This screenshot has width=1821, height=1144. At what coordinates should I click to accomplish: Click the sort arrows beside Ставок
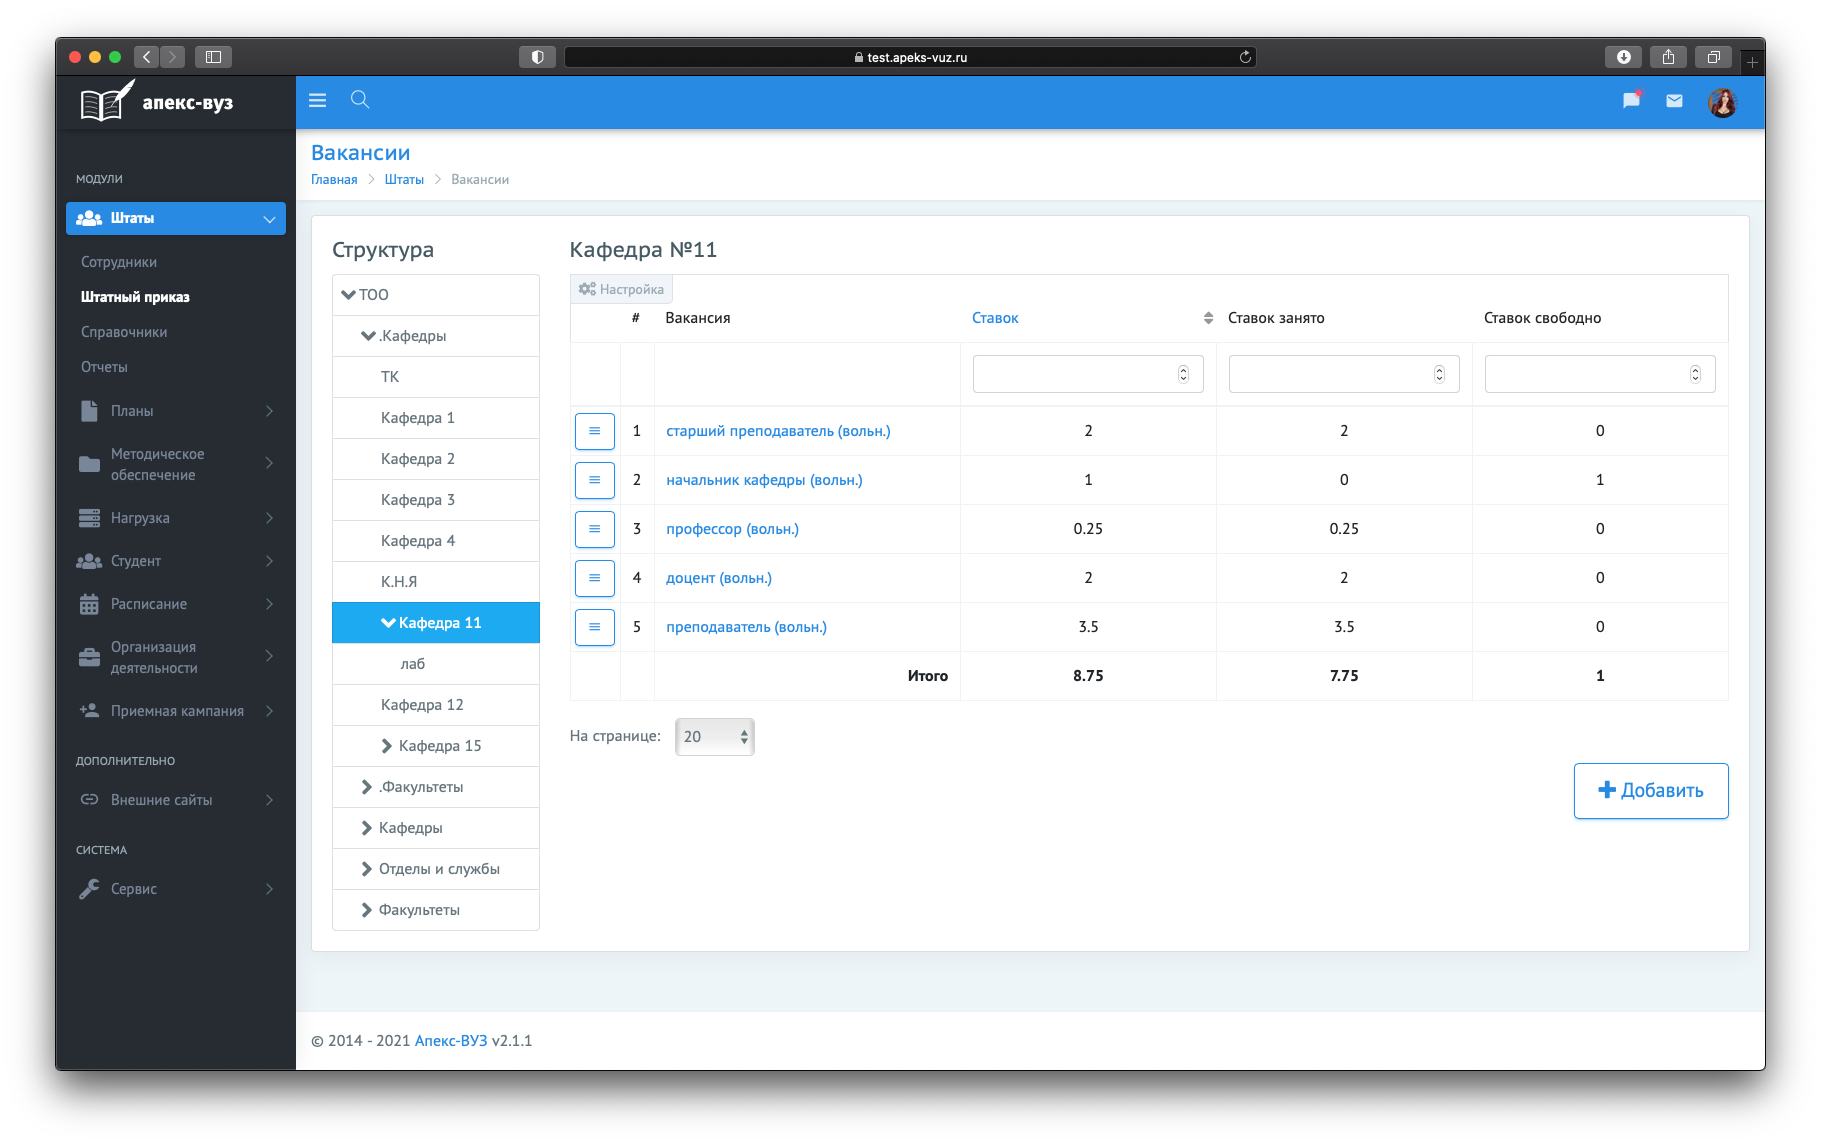coord(1207,318)
